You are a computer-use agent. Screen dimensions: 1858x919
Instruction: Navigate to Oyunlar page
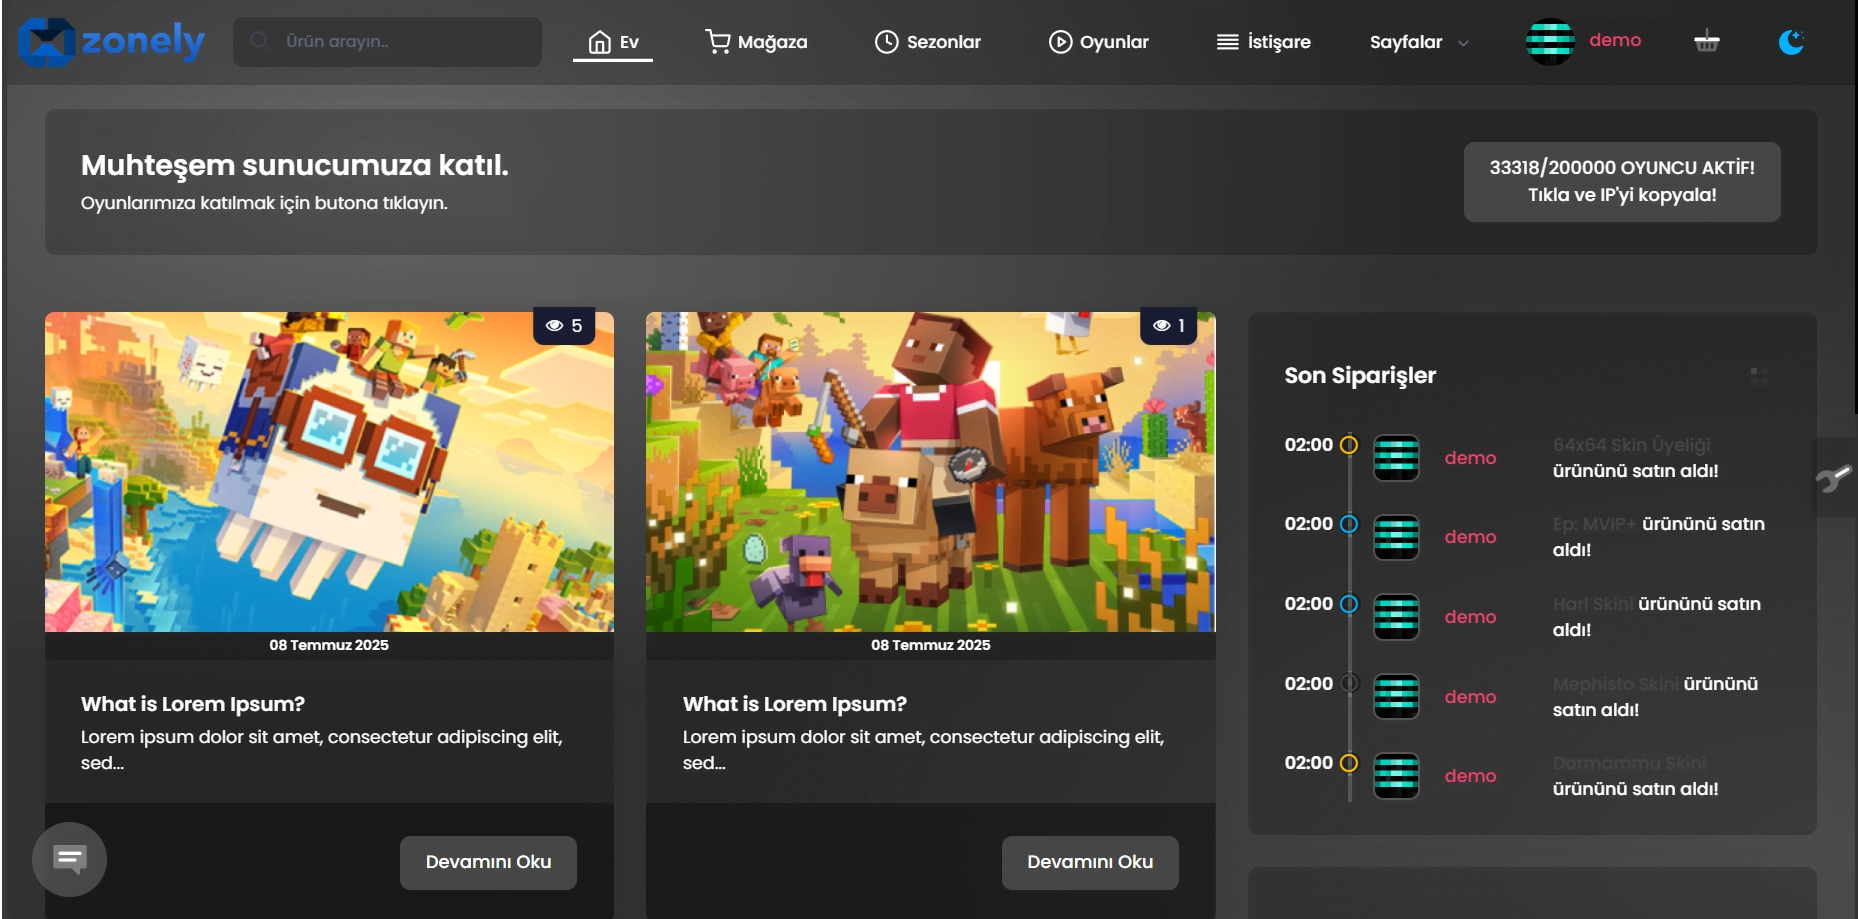coord(1098,42)
